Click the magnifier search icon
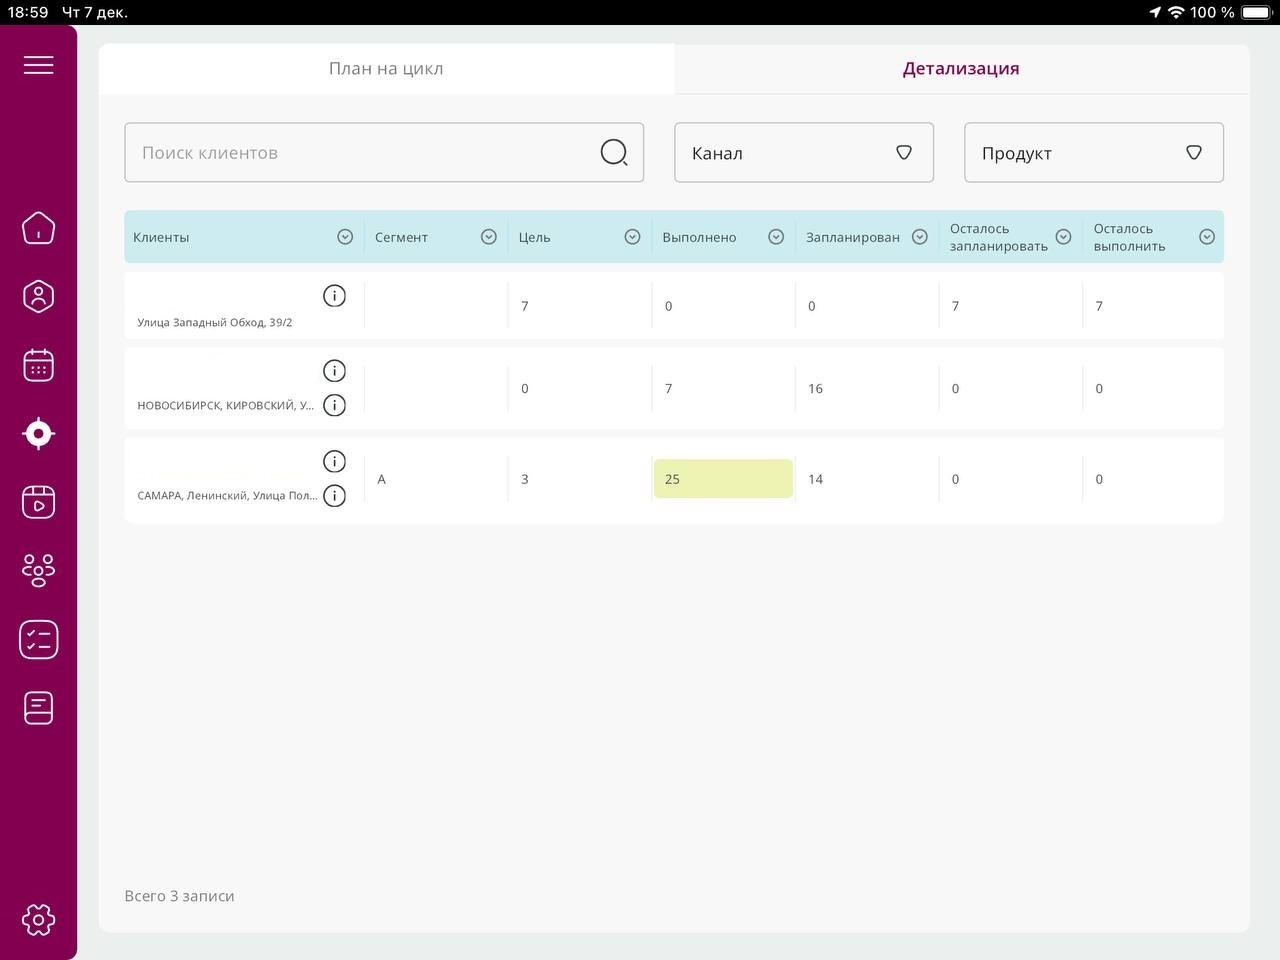The image size is (1280, 960). (x=614, y=152)
